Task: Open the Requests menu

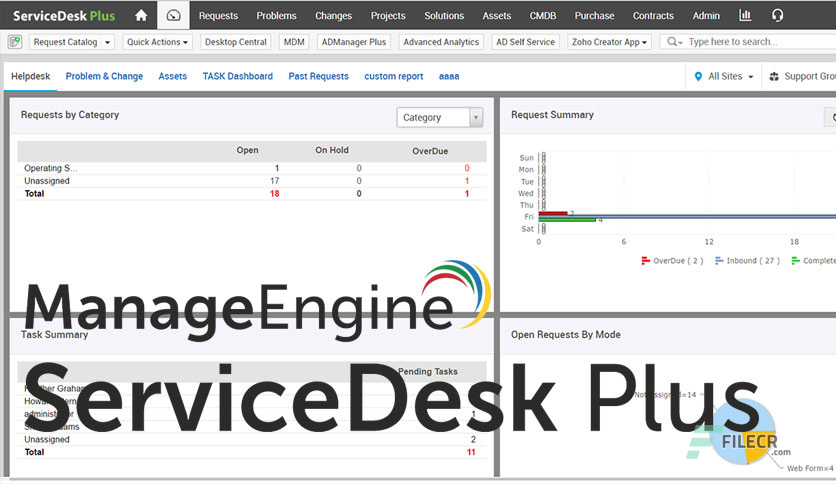Action: (x=218, y=15)
